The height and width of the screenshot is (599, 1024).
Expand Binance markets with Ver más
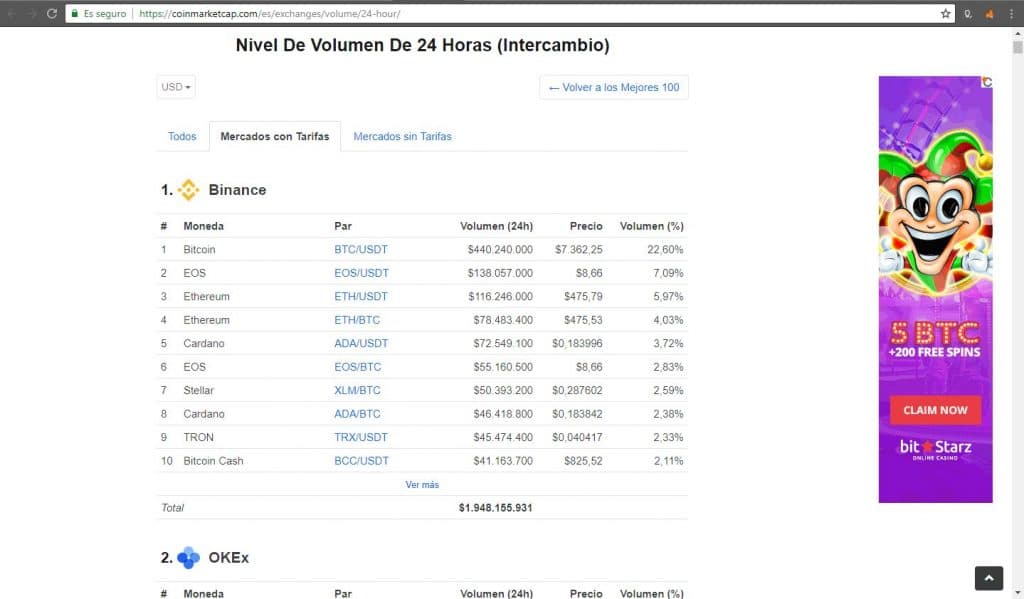pos(422,484)
